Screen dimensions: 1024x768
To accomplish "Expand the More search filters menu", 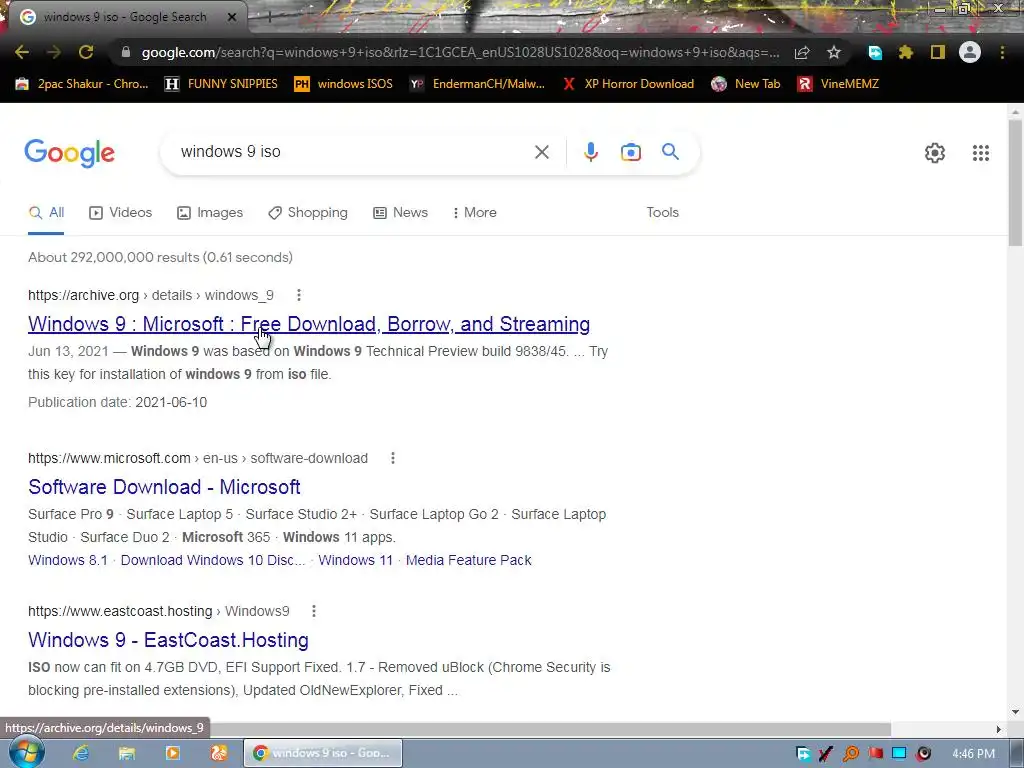I will click(475, 213).
